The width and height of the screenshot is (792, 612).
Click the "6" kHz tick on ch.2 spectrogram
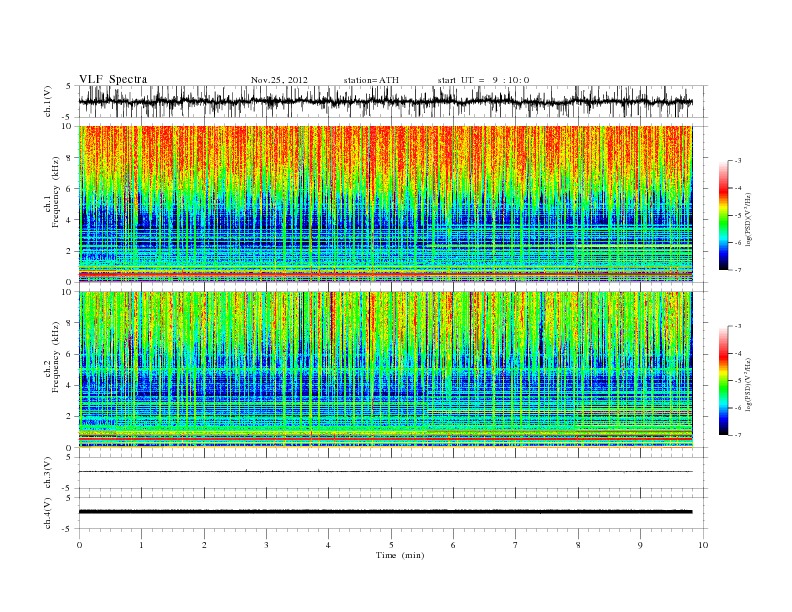click(69, 354)
